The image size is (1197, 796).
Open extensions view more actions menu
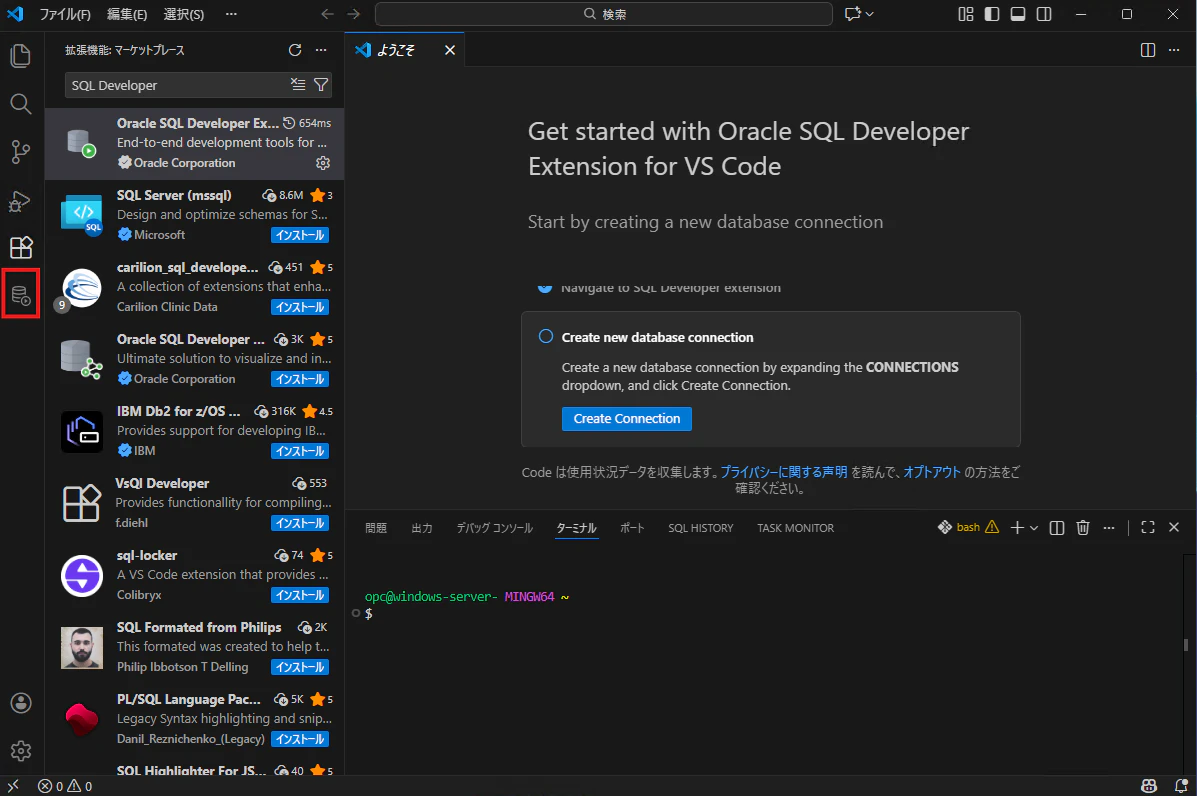(321, 50)
